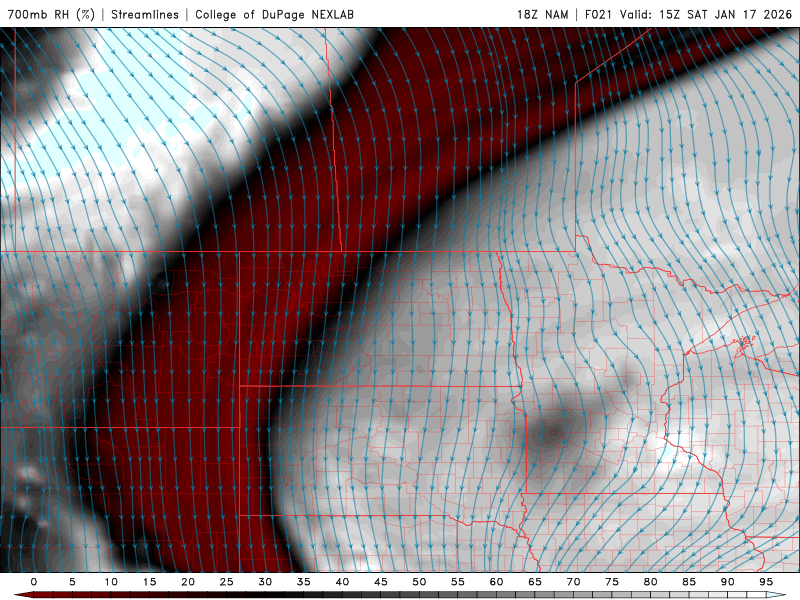The image size is (800, 600).
Task: Click the "80" colorbar scale label
Action: coord(650,582)
